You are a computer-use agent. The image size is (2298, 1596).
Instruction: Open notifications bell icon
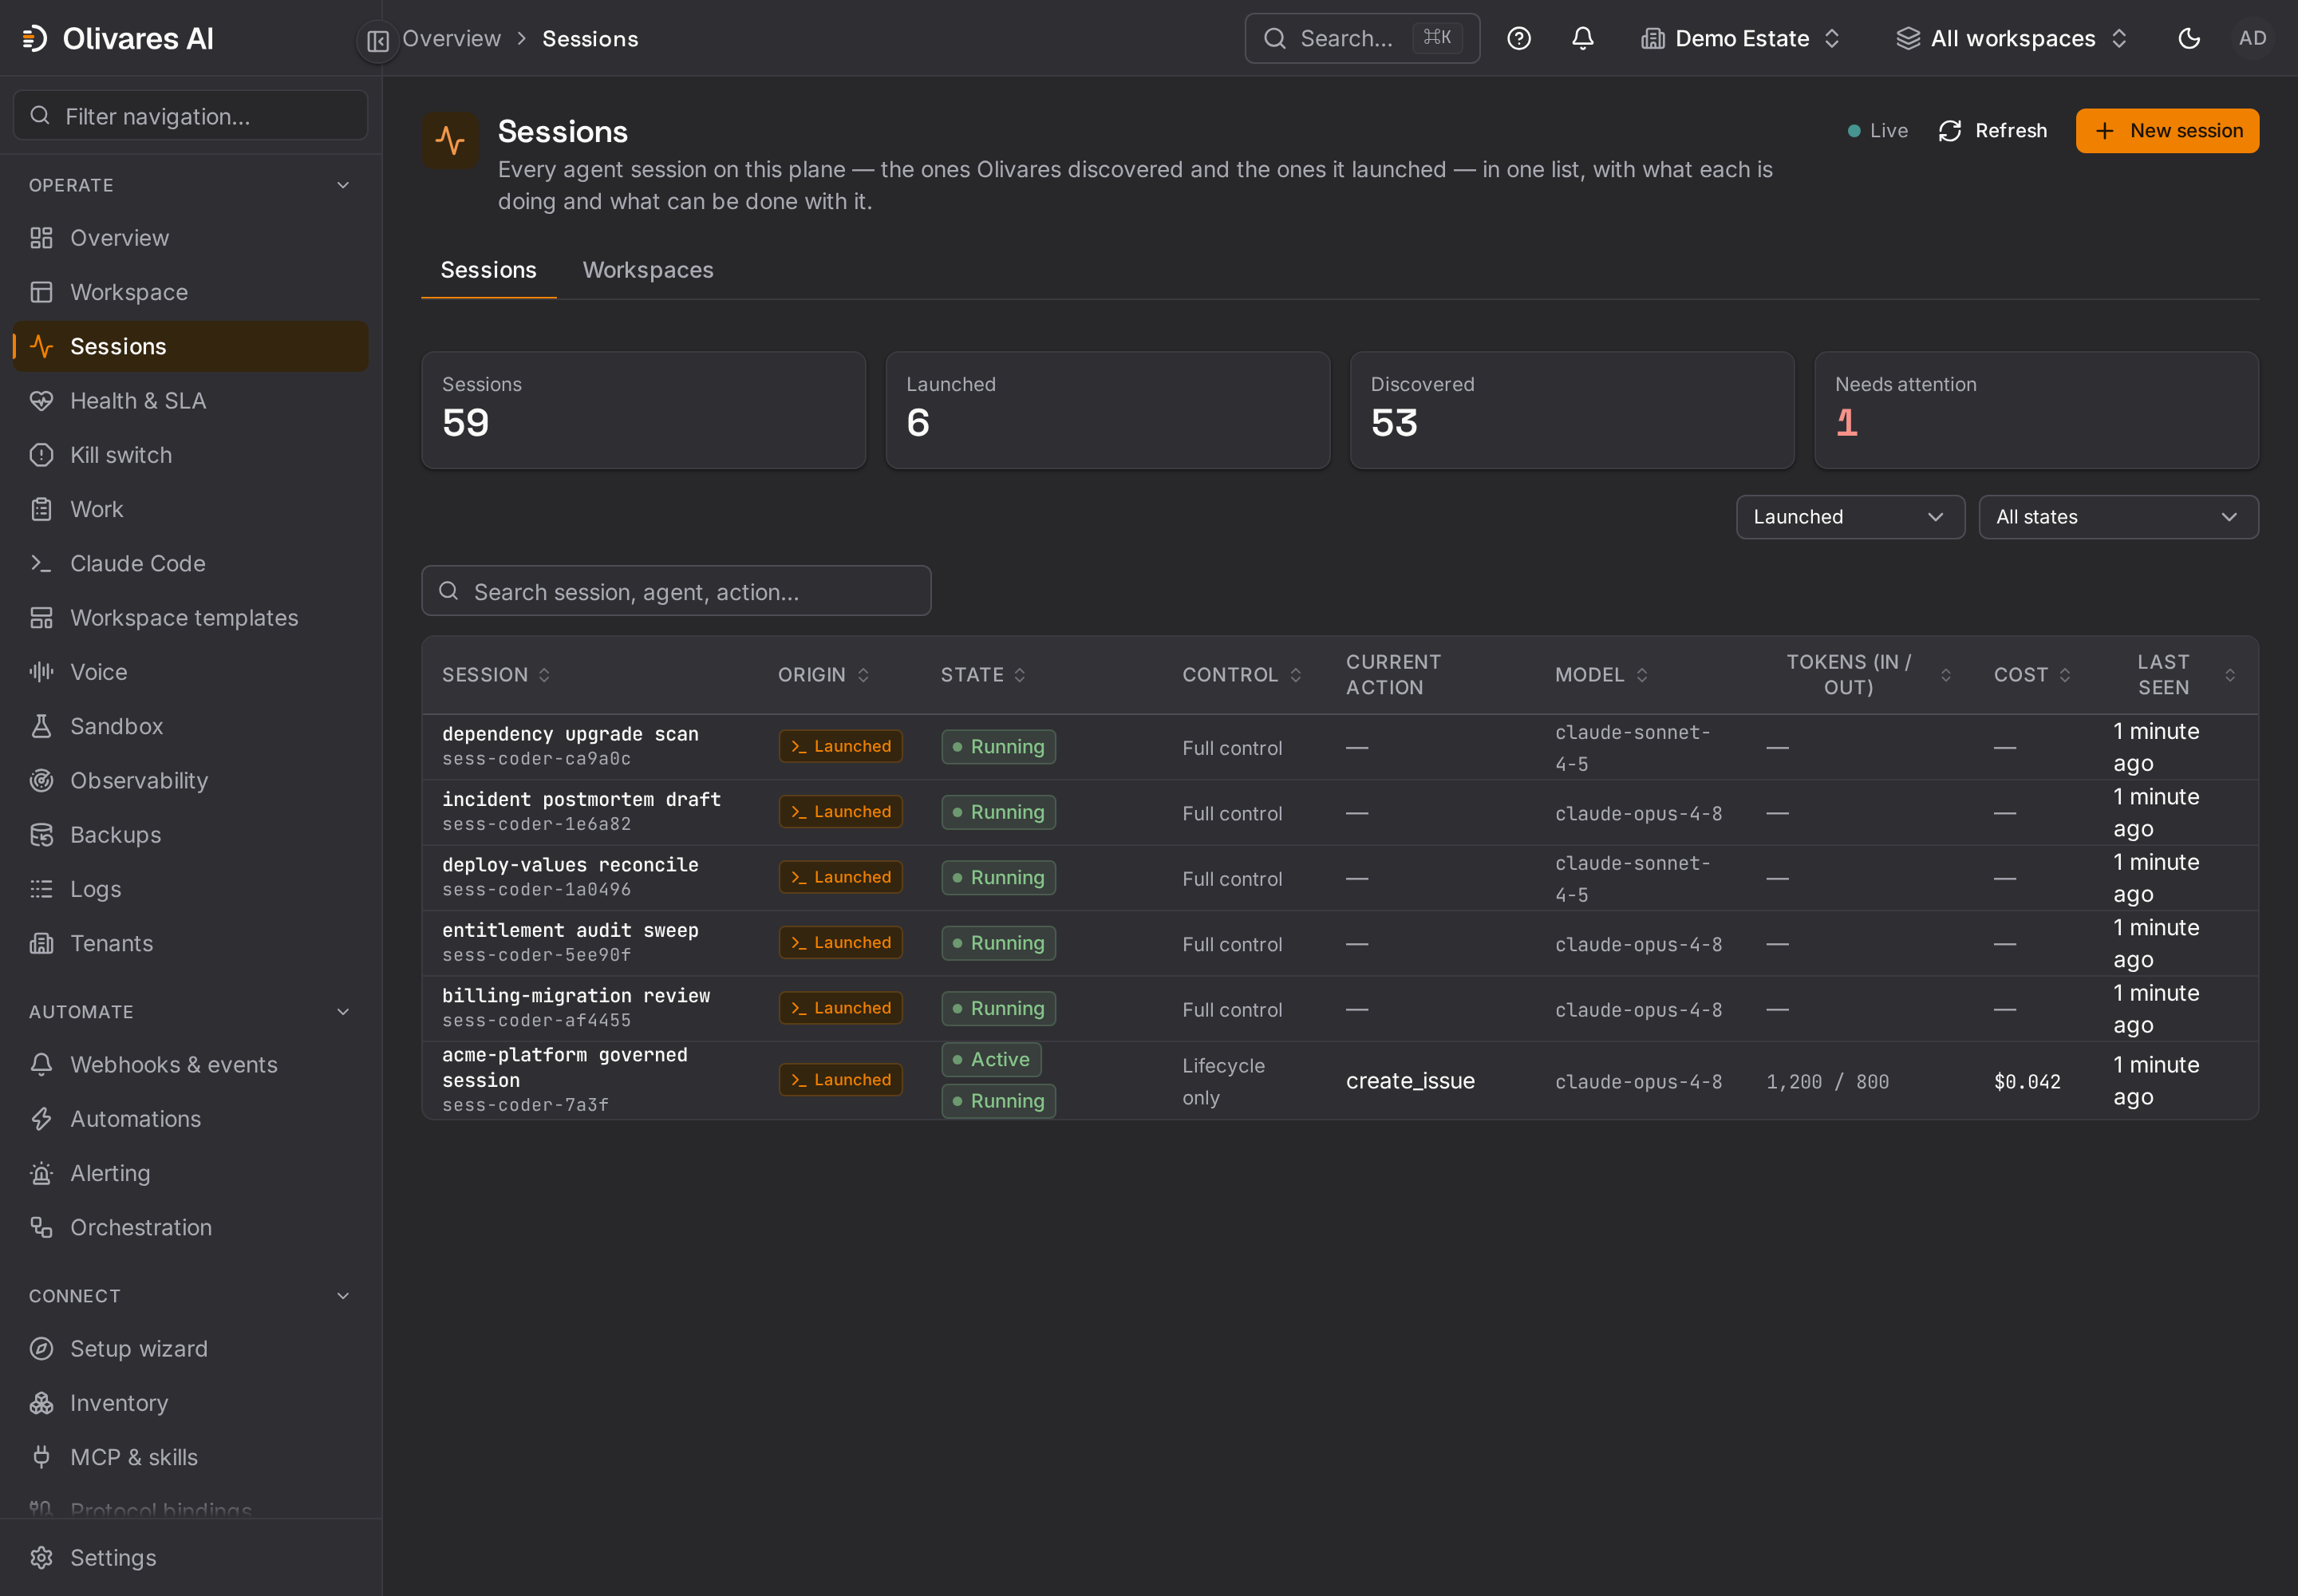pos(1582,39)
